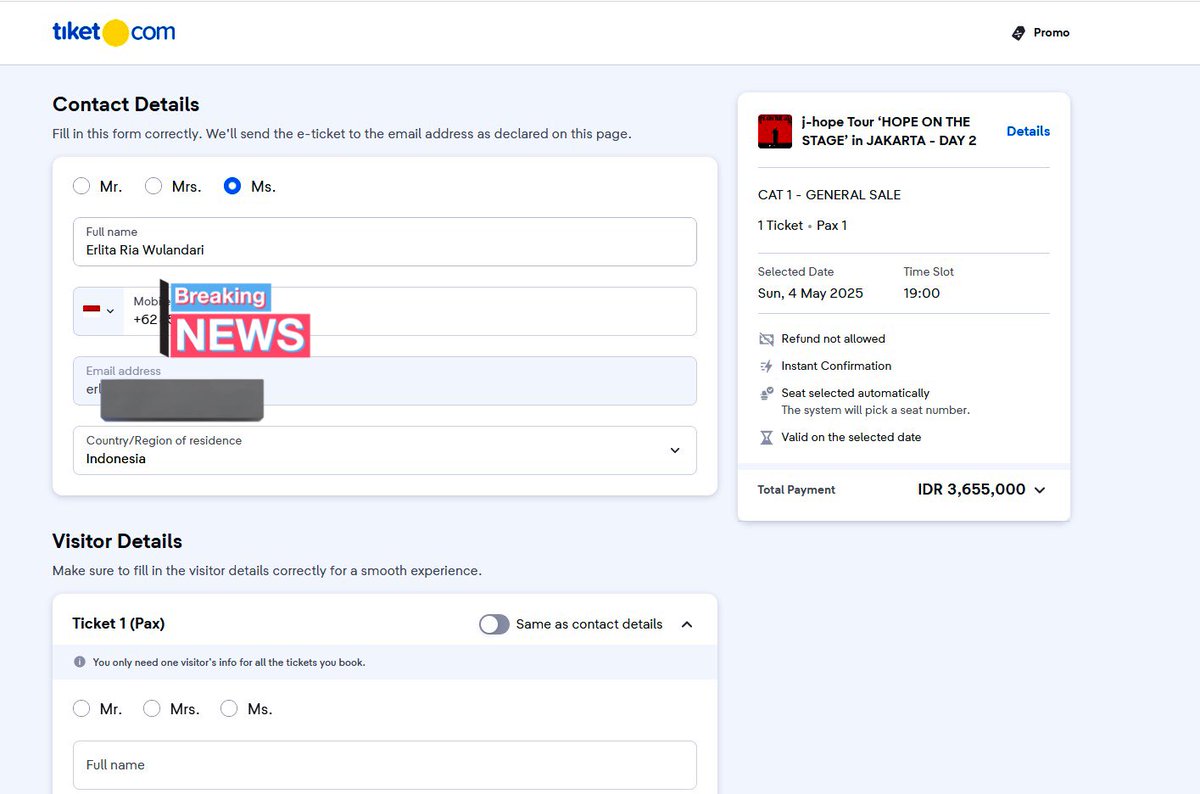This screenshot has height=794, width=1200.
Task: Open the Indonesia flag country code dropdown
Action: (98, 311)
